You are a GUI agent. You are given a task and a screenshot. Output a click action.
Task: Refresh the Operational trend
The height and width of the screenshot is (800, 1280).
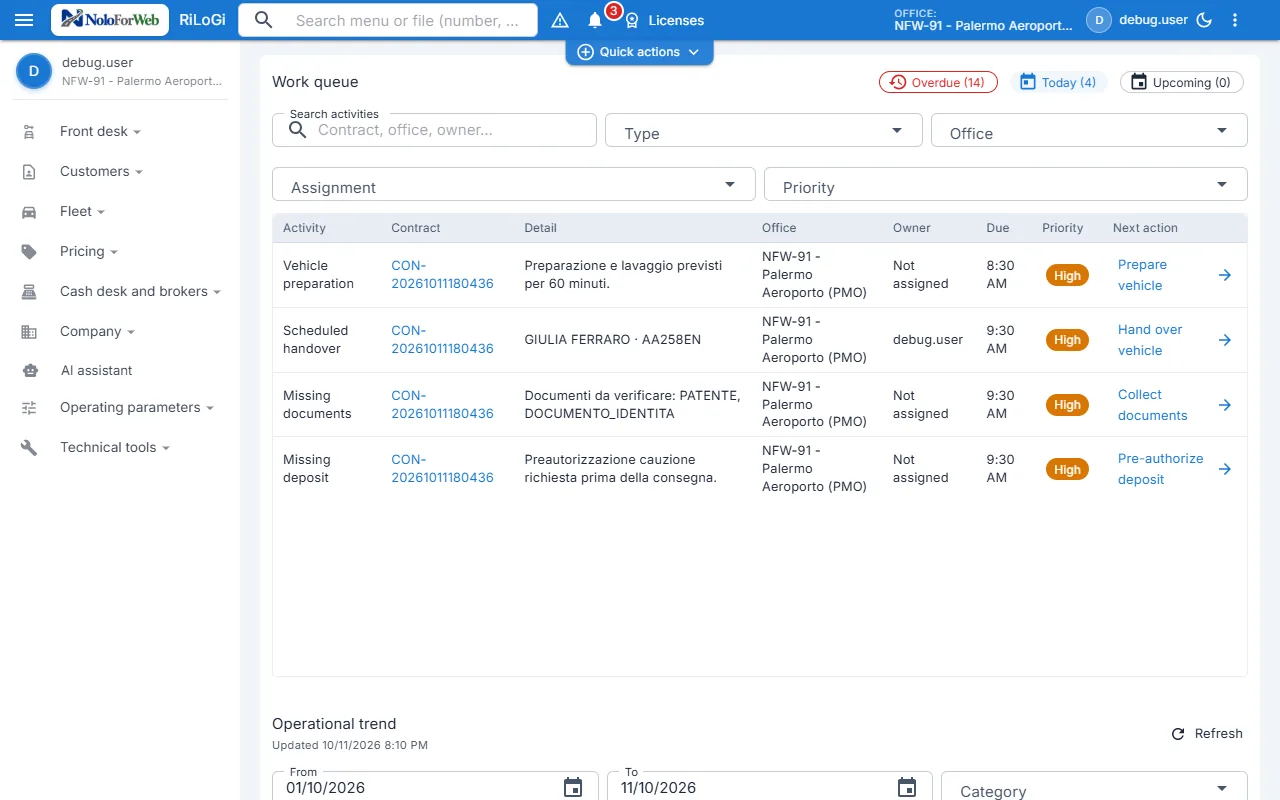pyautogui.click(x=1207, y=733)
